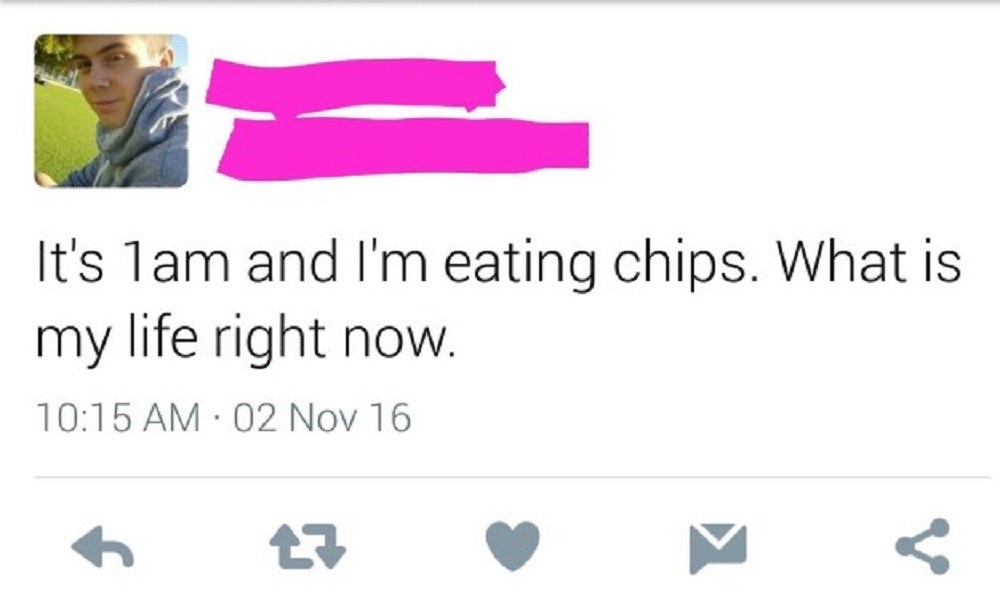Click the words "What is" in the tweet
The width and height of the screenshot is (1000, 604).
pos(868,263)
